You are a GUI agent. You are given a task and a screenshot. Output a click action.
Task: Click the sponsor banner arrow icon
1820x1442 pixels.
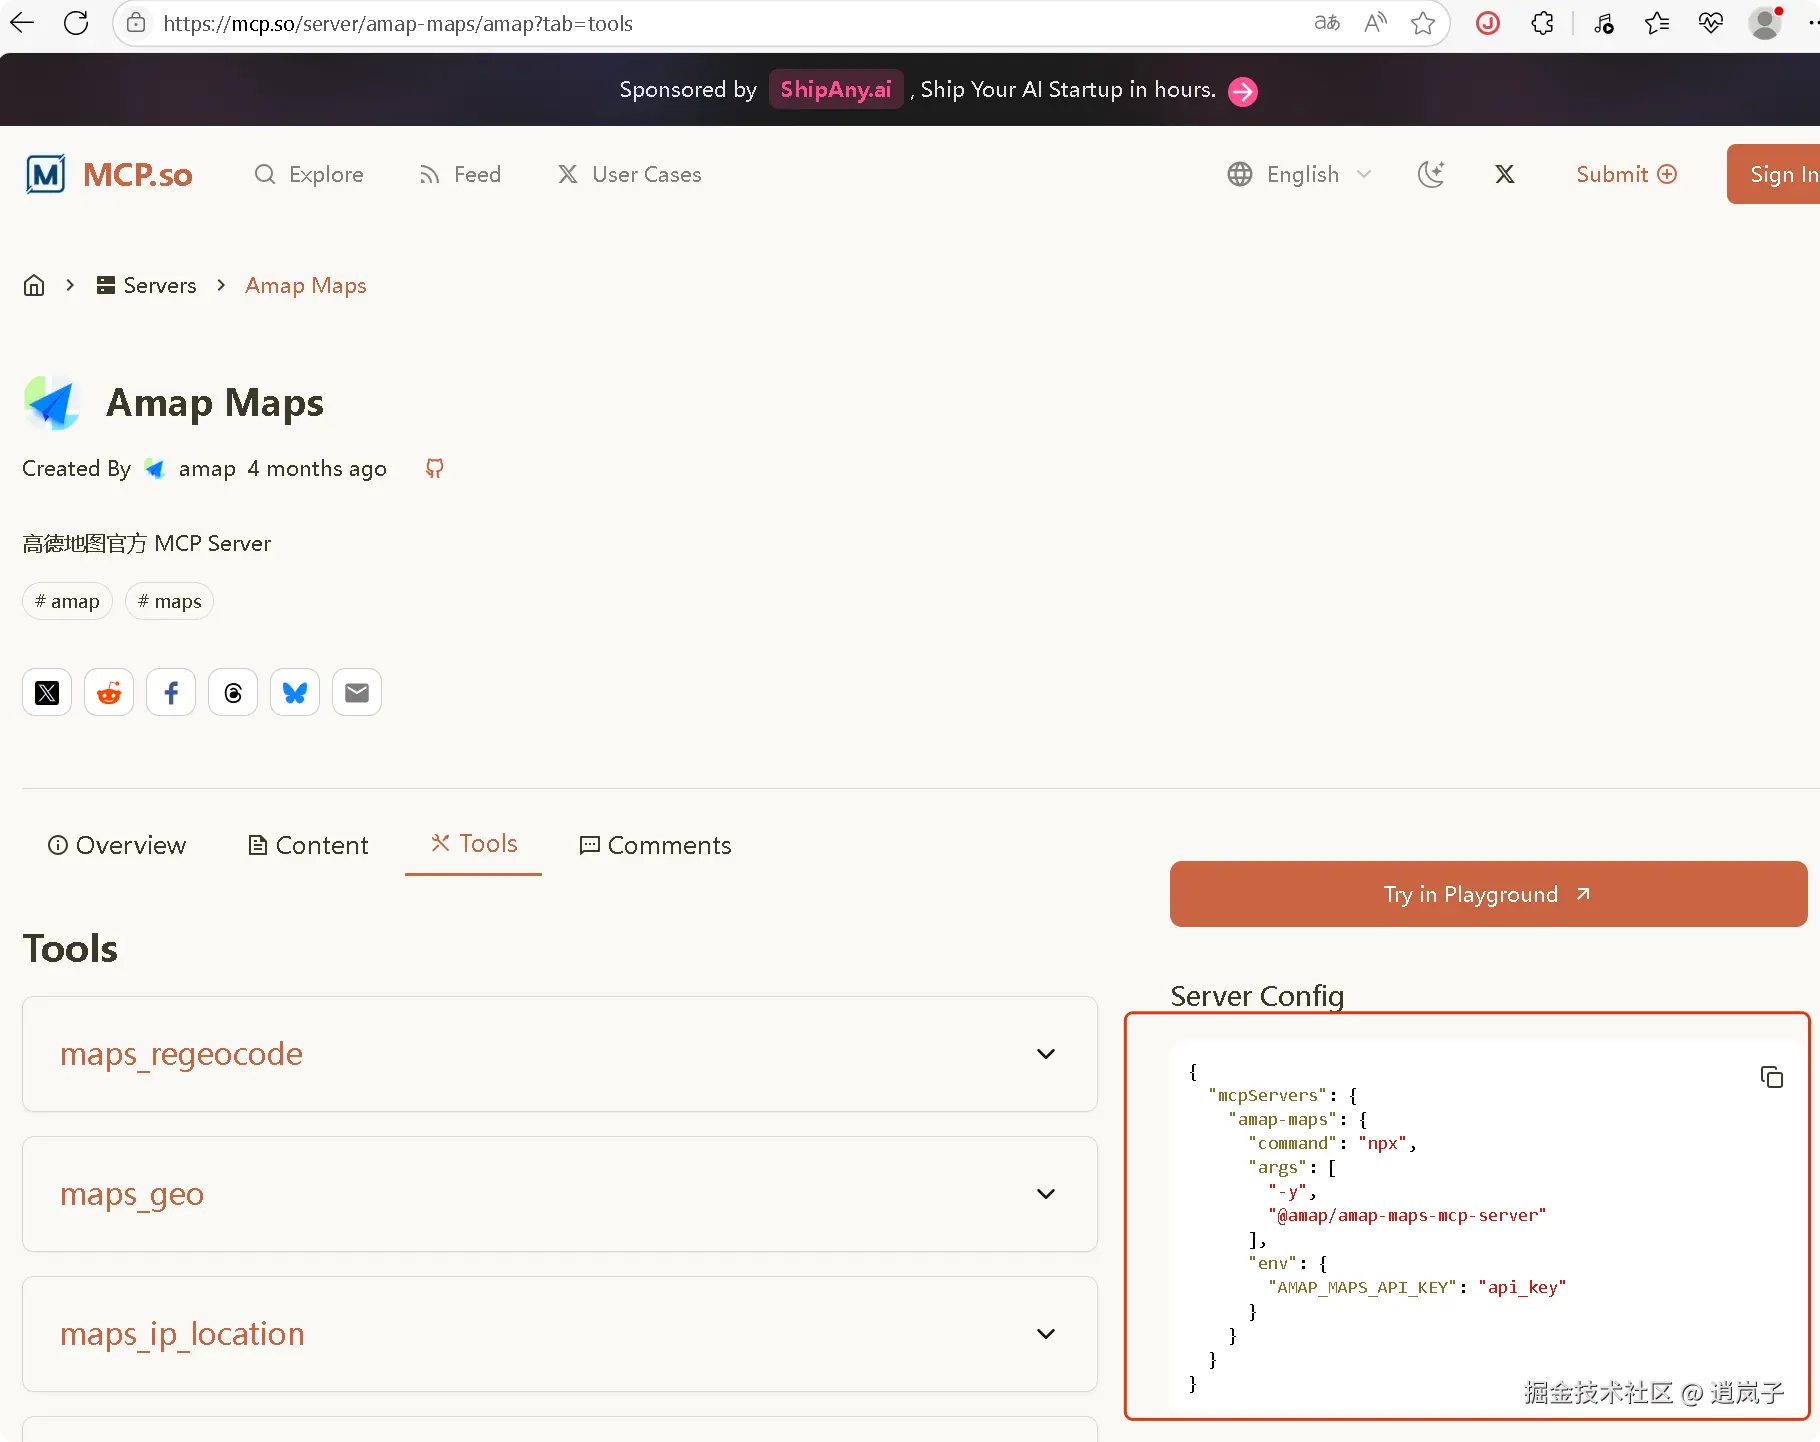(x=1243, y=91)
